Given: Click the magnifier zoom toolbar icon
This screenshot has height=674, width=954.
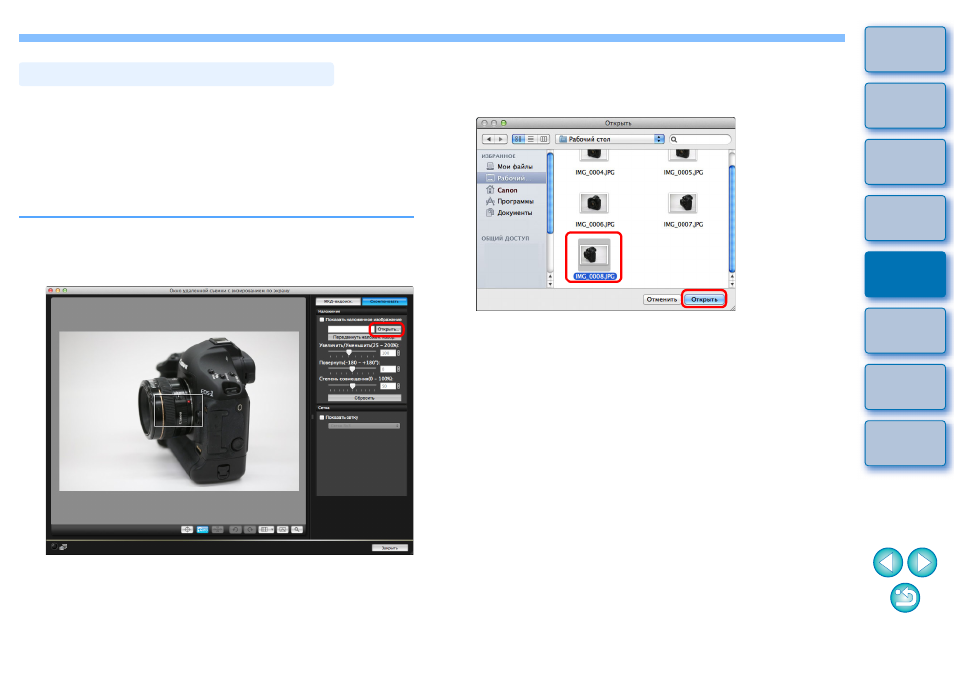Looking at the screenshot, I should pos(298,530).
